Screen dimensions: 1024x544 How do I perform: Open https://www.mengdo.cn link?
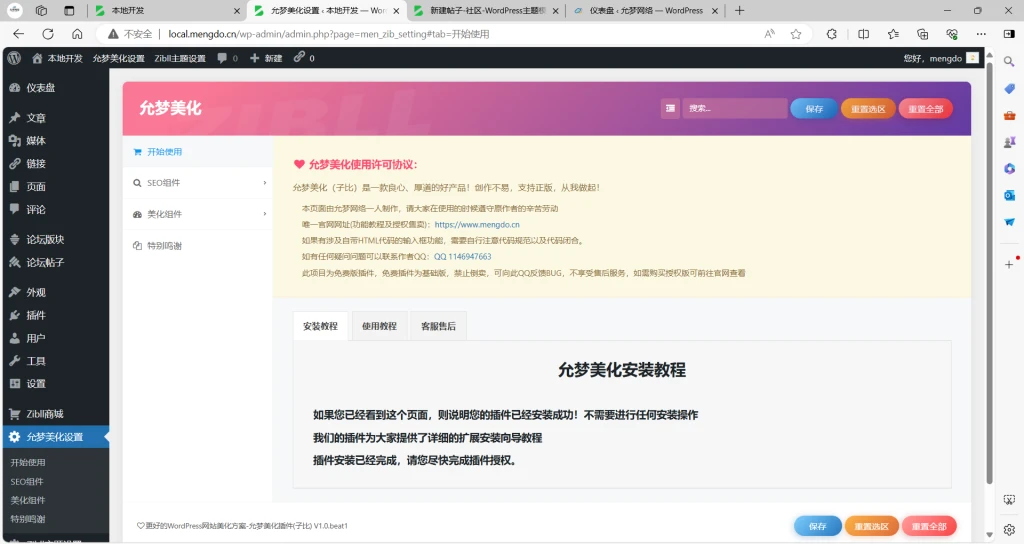point(477,225)
